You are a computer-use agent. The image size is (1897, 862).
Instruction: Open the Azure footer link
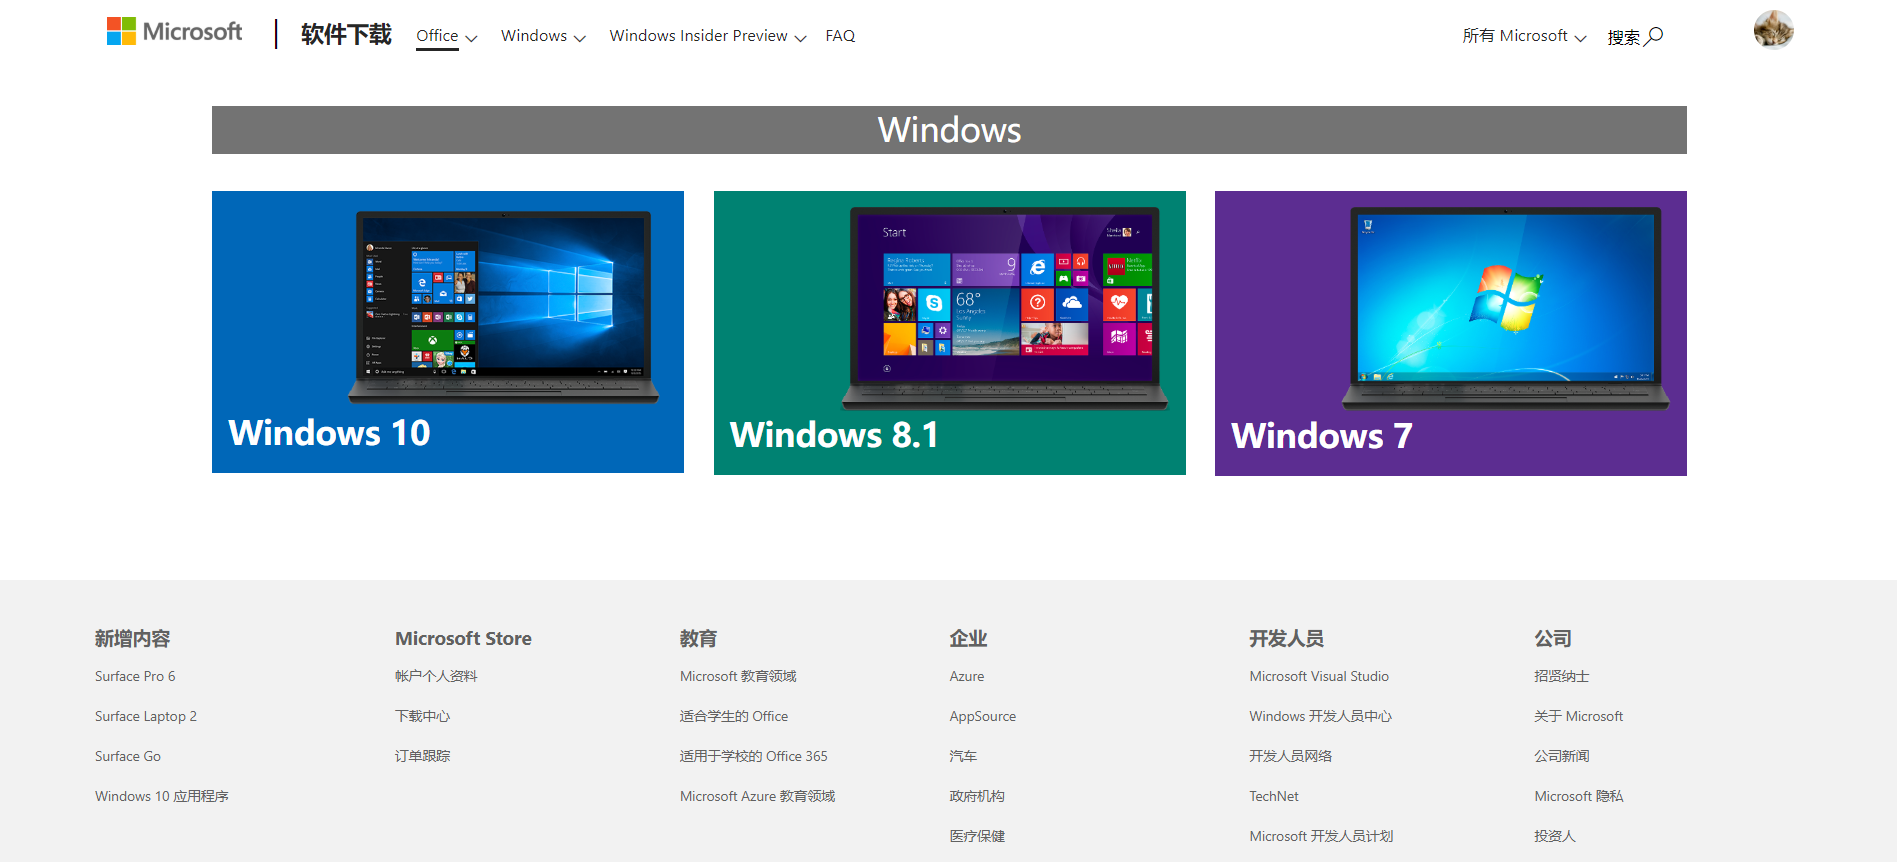(967, 676)
